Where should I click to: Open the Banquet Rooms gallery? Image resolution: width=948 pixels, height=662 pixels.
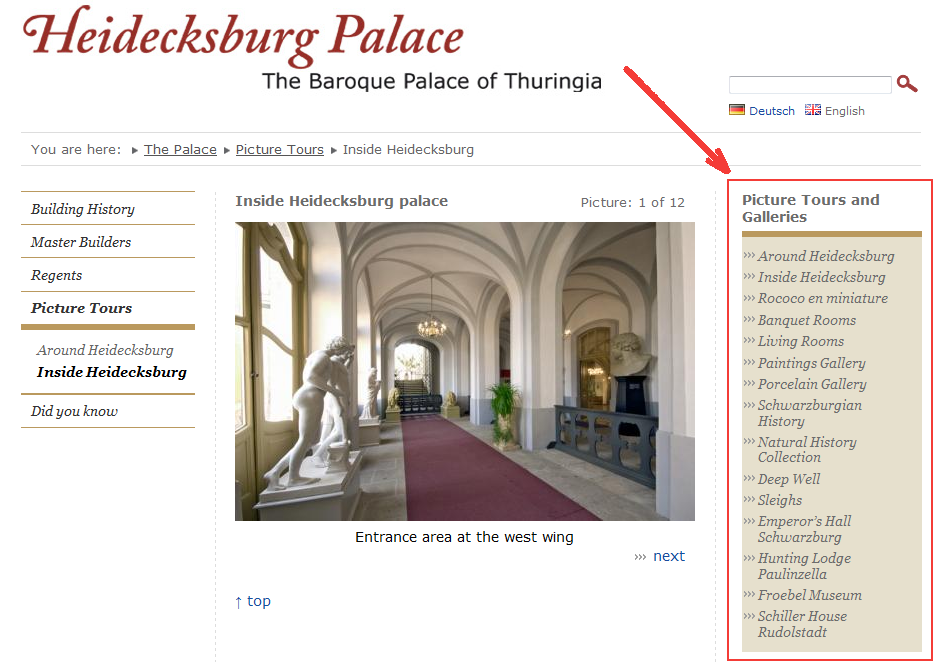point(807,320)
